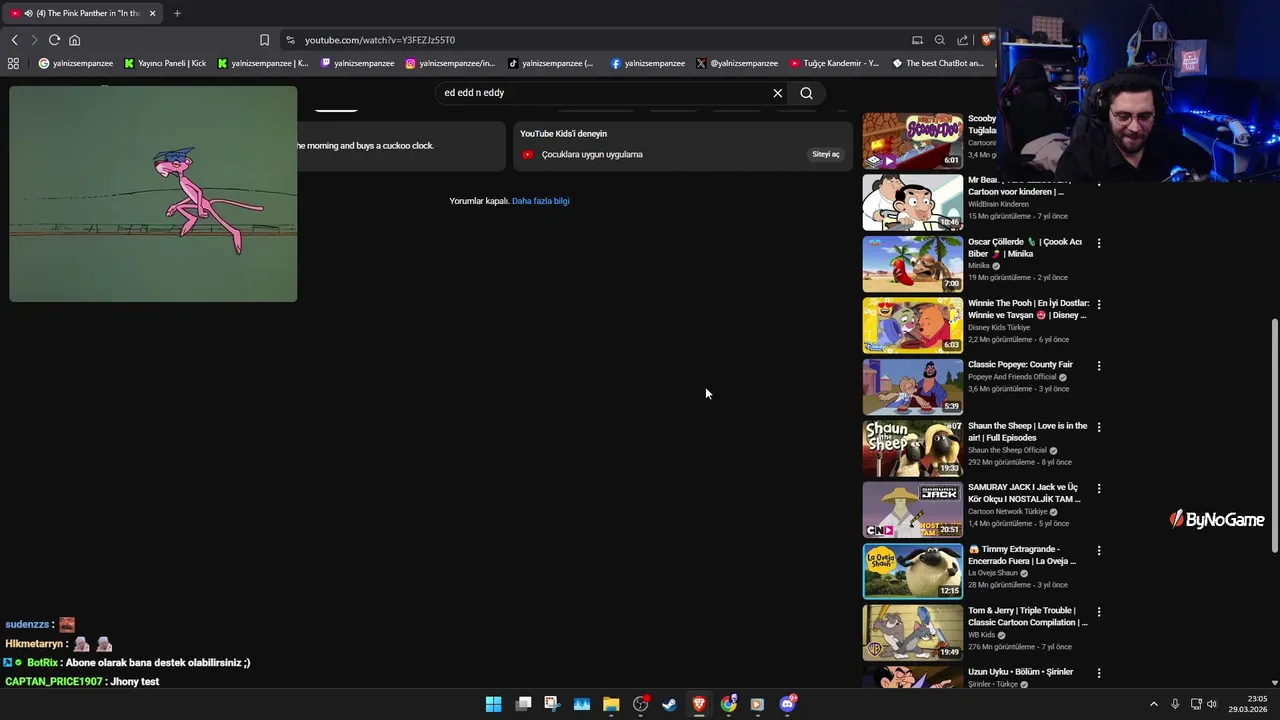Click the page vertical scrollbar
This screenshot has width=1280, height=720.
(1274, 435)
